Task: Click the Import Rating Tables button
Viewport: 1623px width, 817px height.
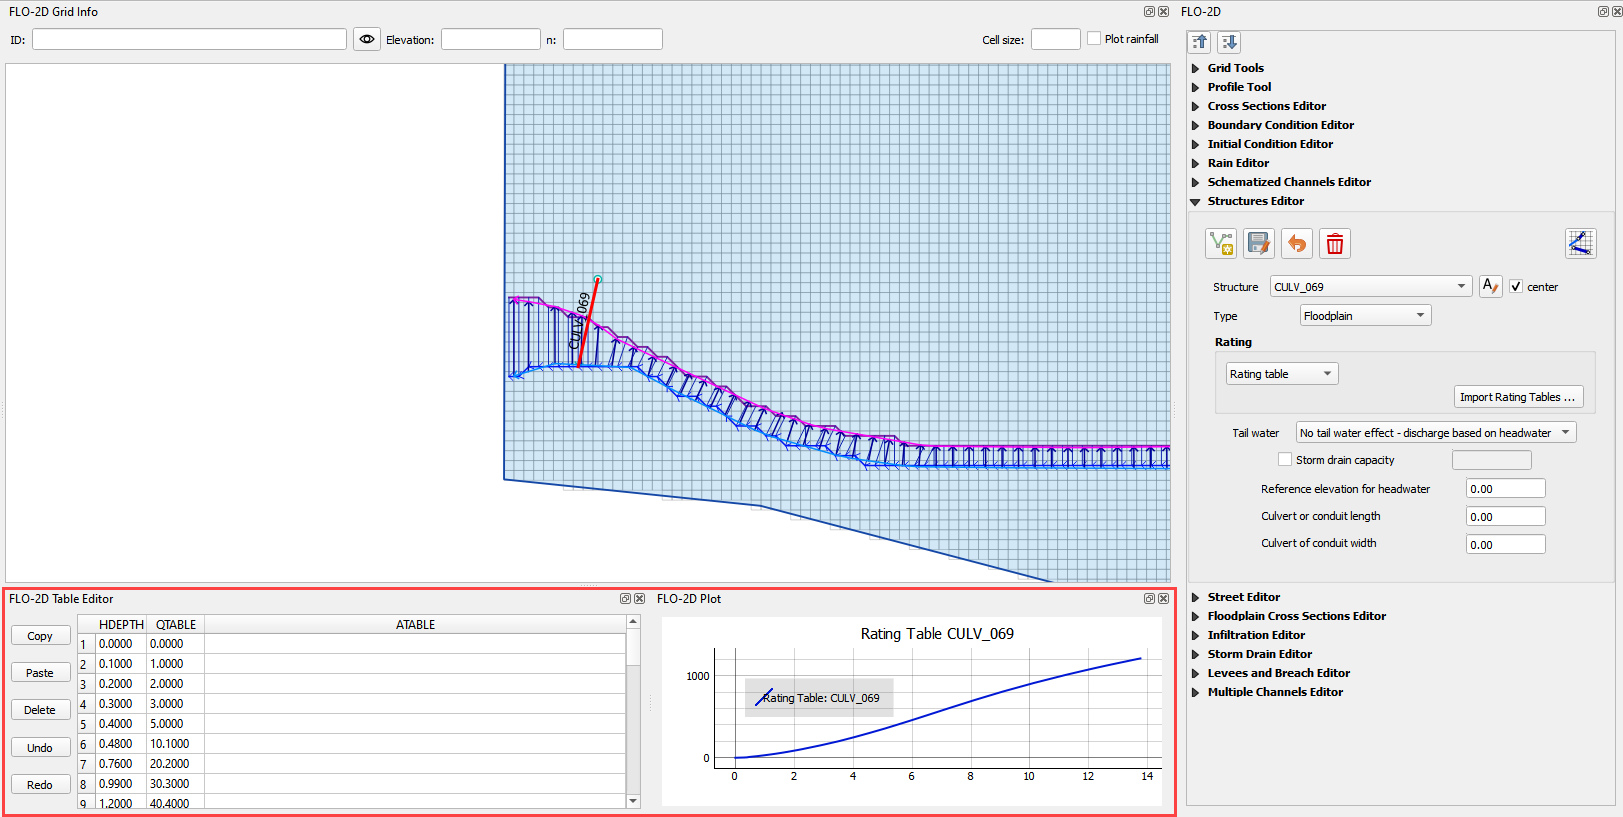Action: click(1517, 397)
